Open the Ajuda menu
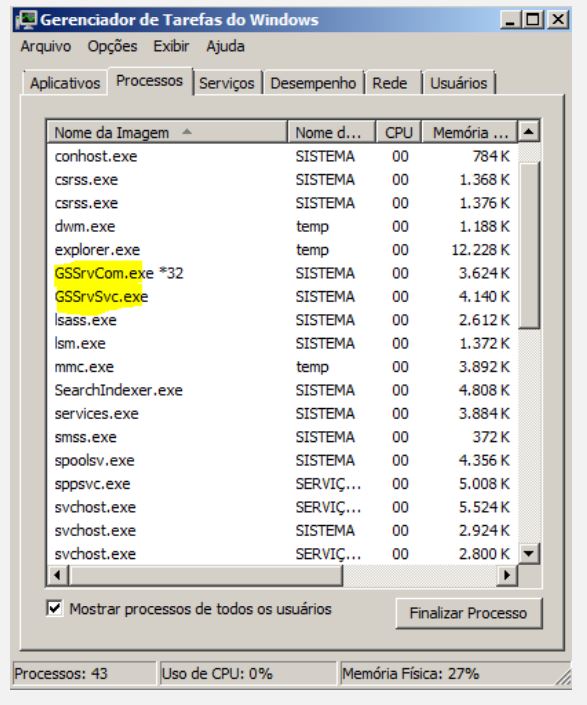 [x=225, y=46]
